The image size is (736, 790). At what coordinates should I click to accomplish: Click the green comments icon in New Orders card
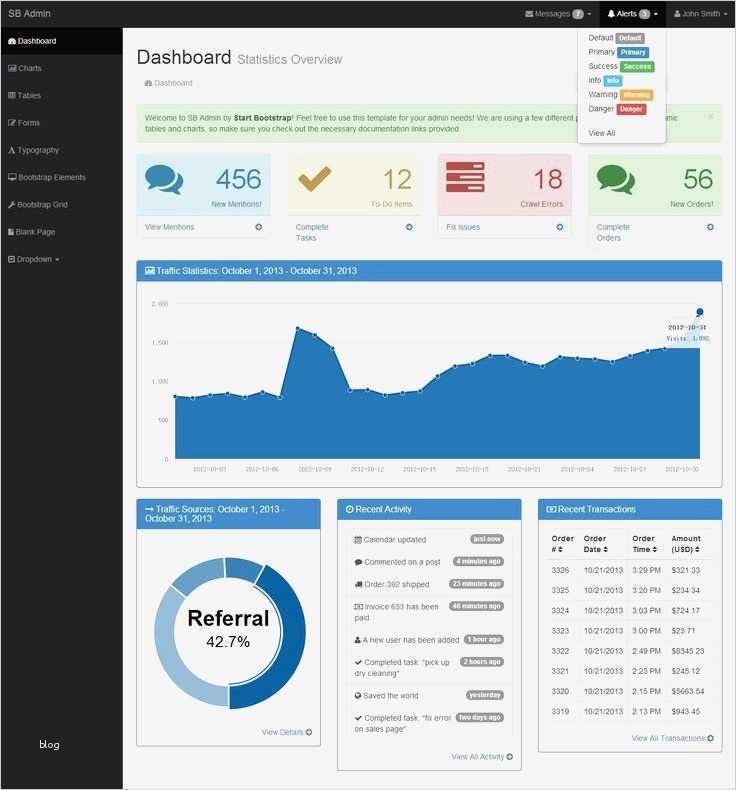click(615, 179)
